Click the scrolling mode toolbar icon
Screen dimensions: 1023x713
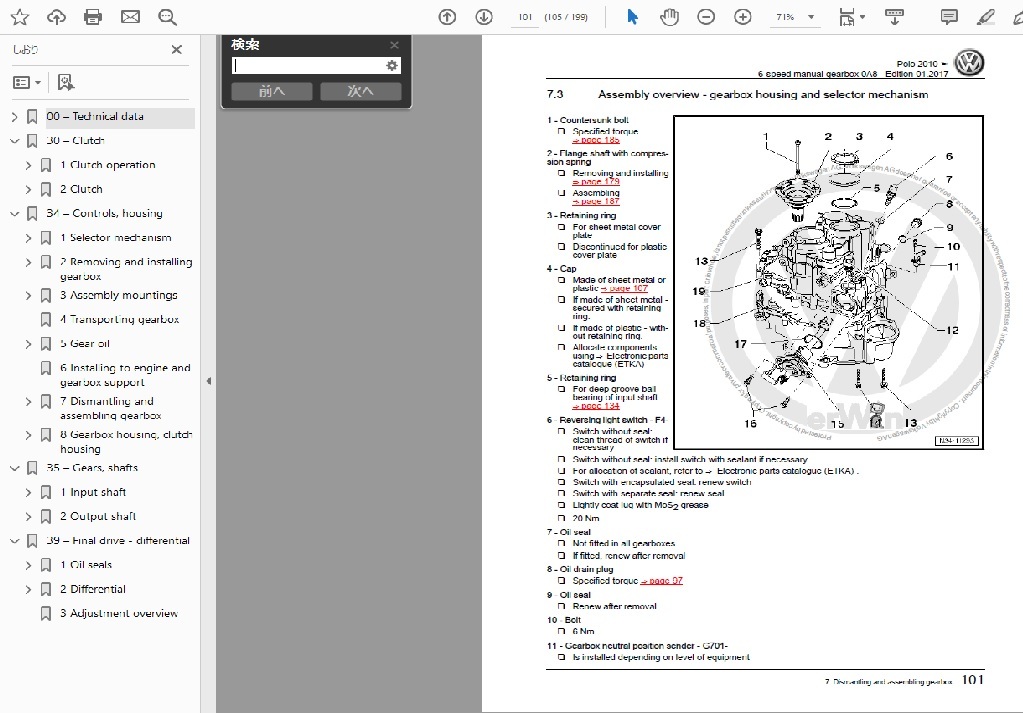coord(894,17)
